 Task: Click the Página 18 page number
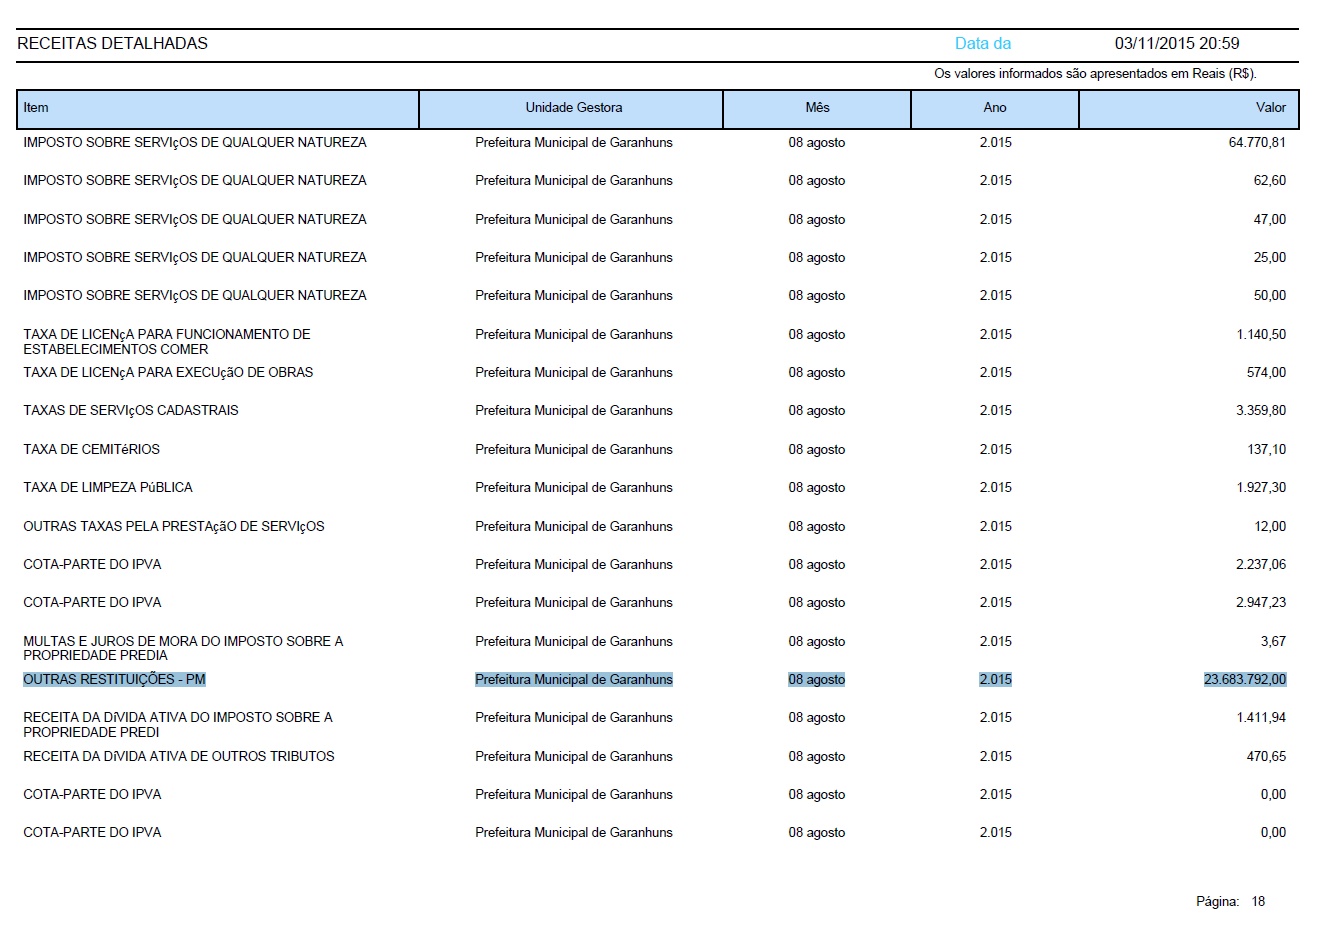(x=1231, y=902)
